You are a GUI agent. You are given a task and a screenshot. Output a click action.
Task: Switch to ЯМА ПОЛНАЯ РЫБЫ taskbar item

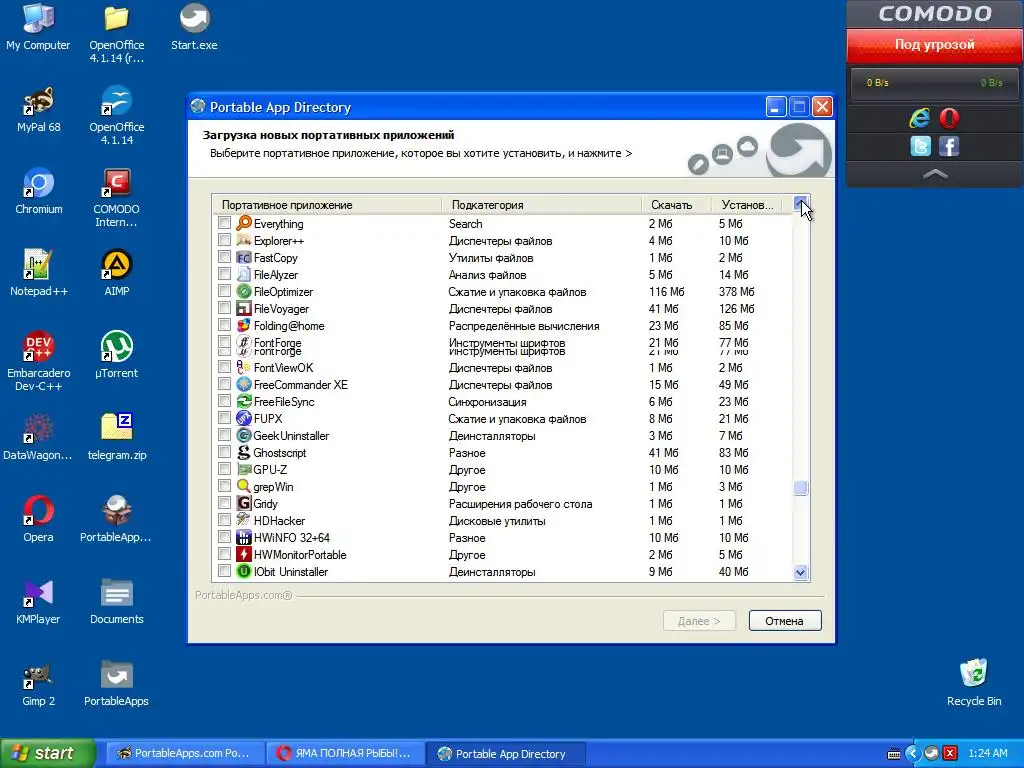tap(345, 753)
